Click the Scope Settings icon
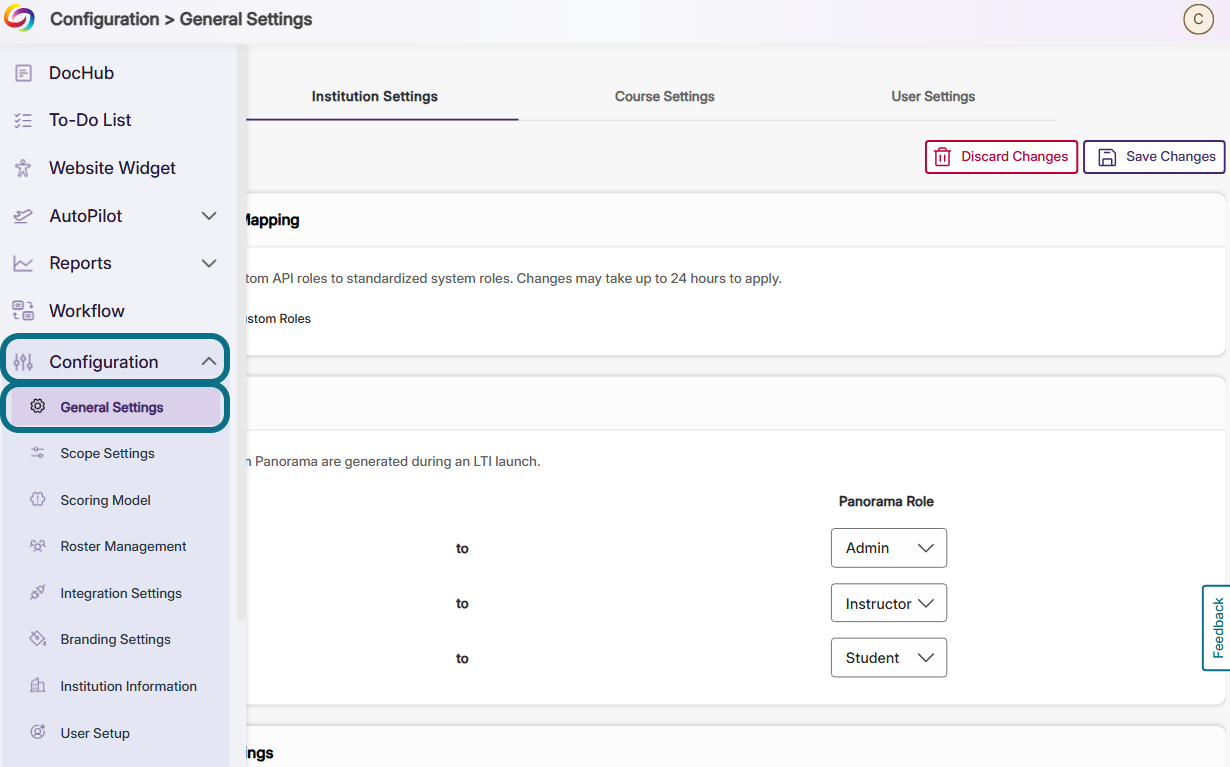This screenshot has height=767, width=1230. coord(38,453)
